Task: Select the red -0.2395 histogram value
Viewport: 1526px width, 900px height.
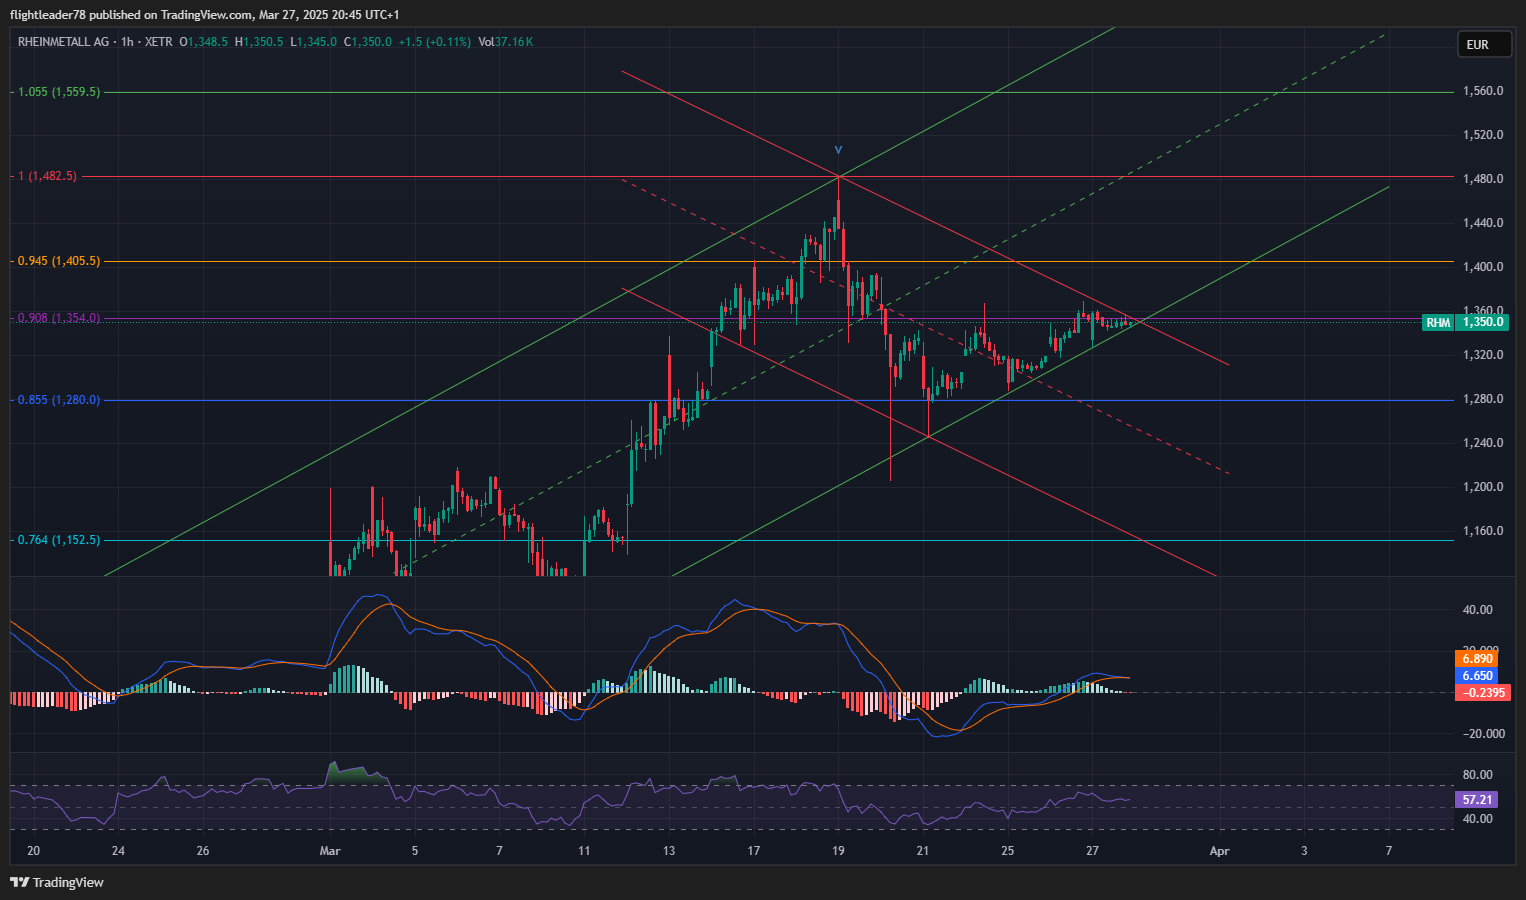Action: tap(1483, 693)
